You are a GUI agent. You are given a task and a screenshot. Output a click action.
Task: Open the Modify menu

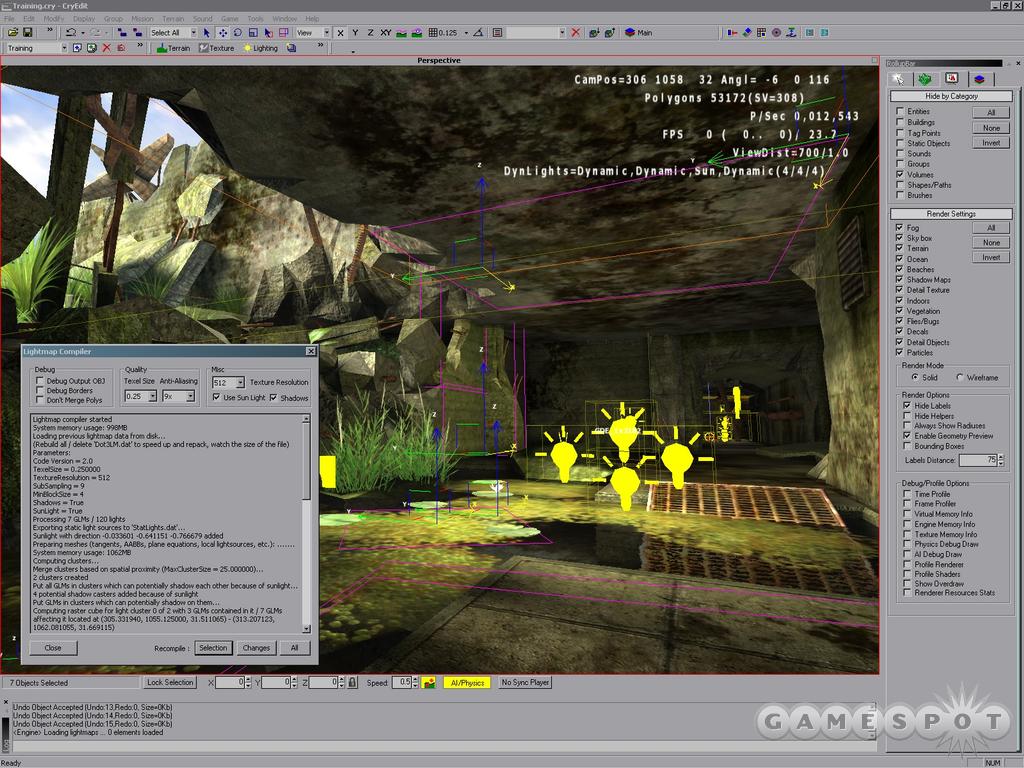coord(54,19)
